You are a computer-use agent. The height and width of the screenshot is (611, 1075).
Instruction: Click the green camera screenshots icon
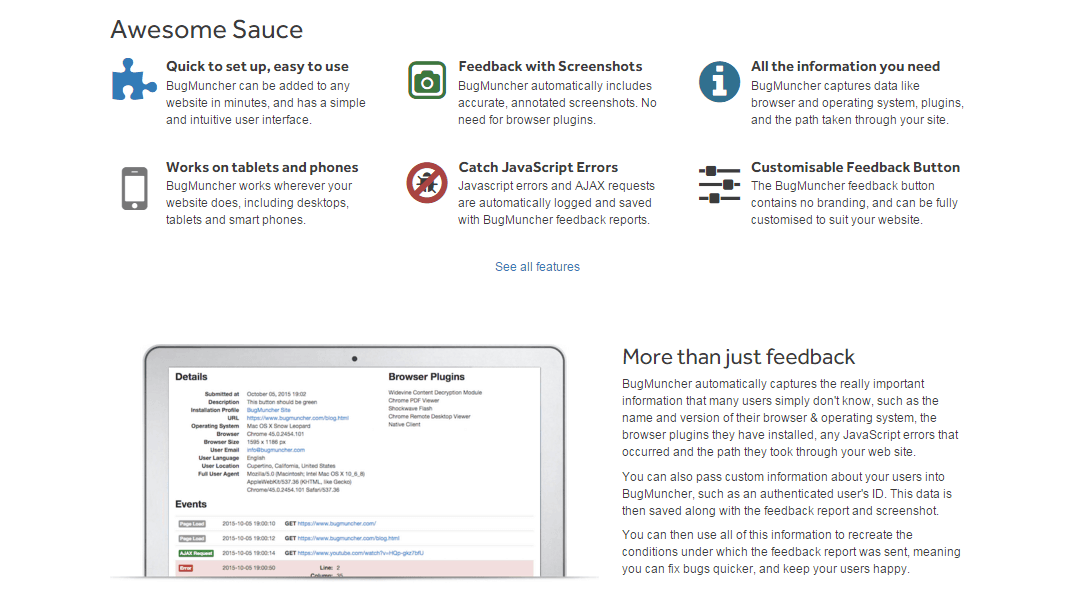click(x=426, y=80)
